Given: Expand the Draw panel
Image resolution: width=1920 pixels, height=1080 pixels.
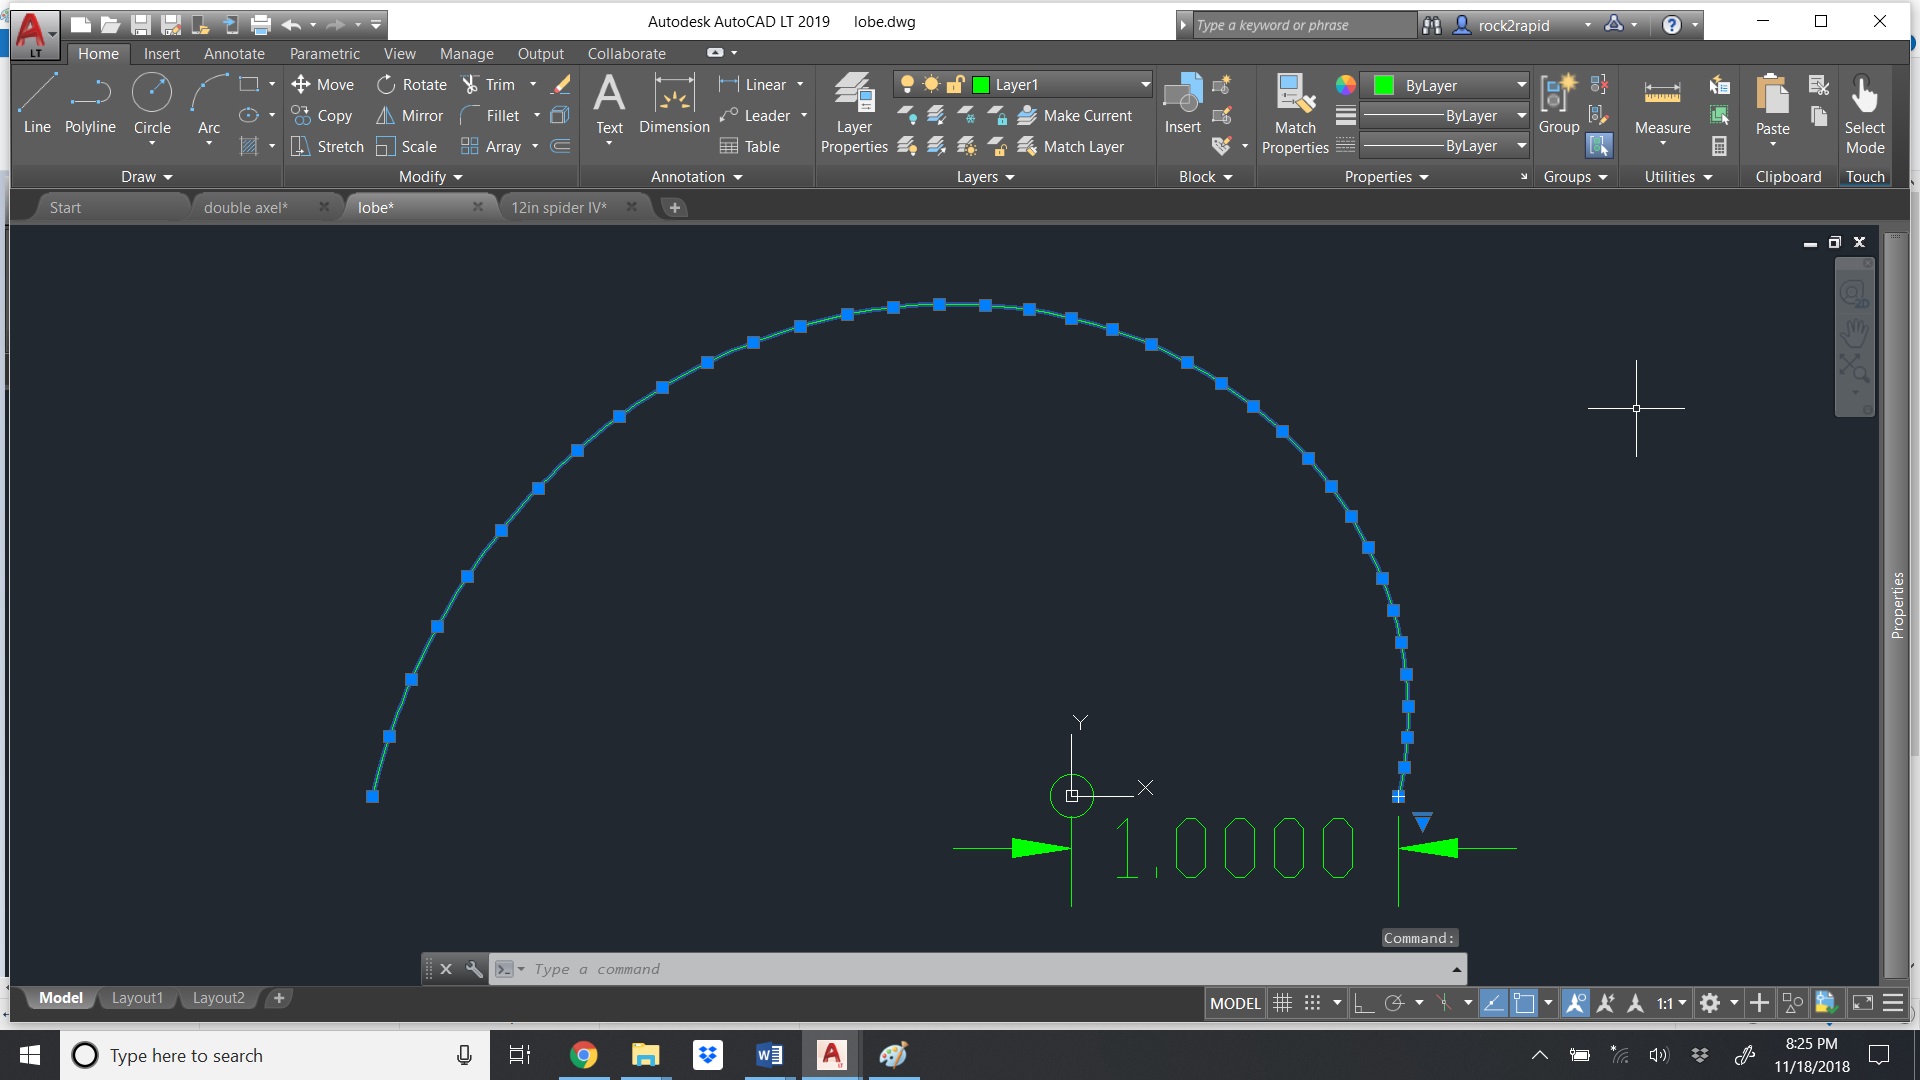Looking at the screenshot, I should [146, 177].
